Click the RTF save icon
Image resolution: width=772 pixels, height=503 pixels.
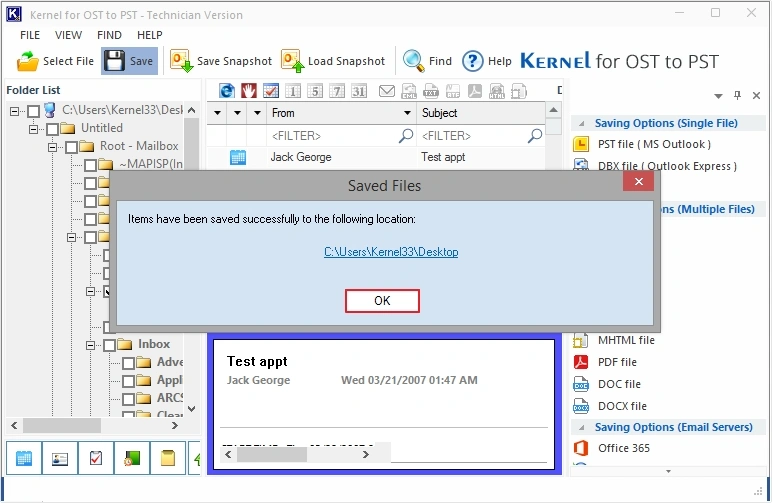coord(453,91)
